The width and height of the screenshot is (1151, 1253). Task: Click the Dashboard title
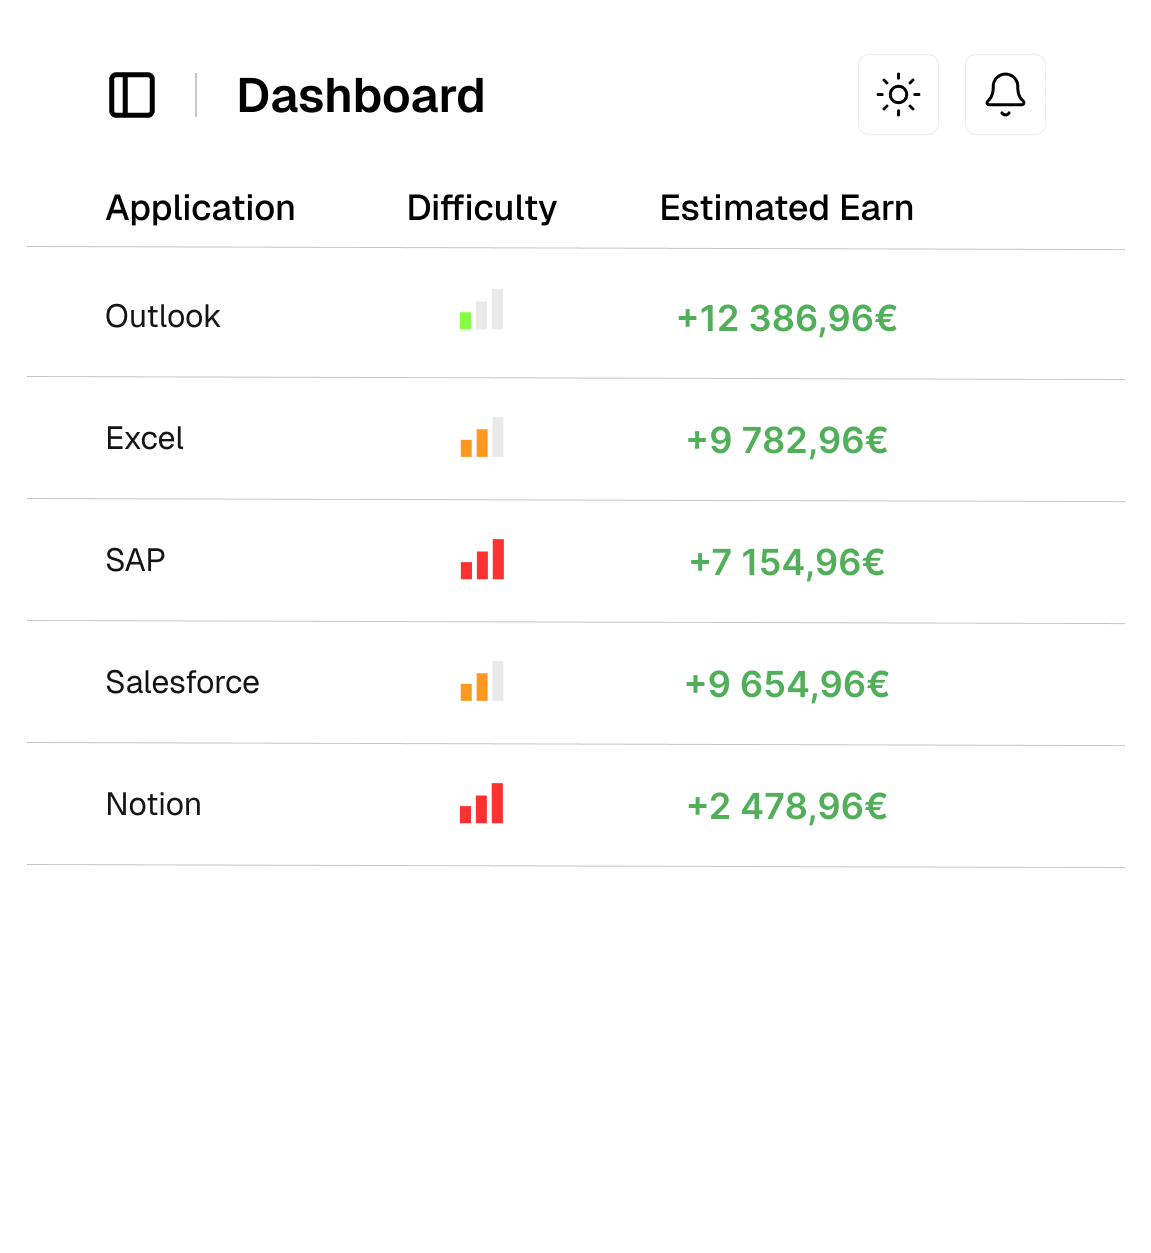tap(360, 96)
